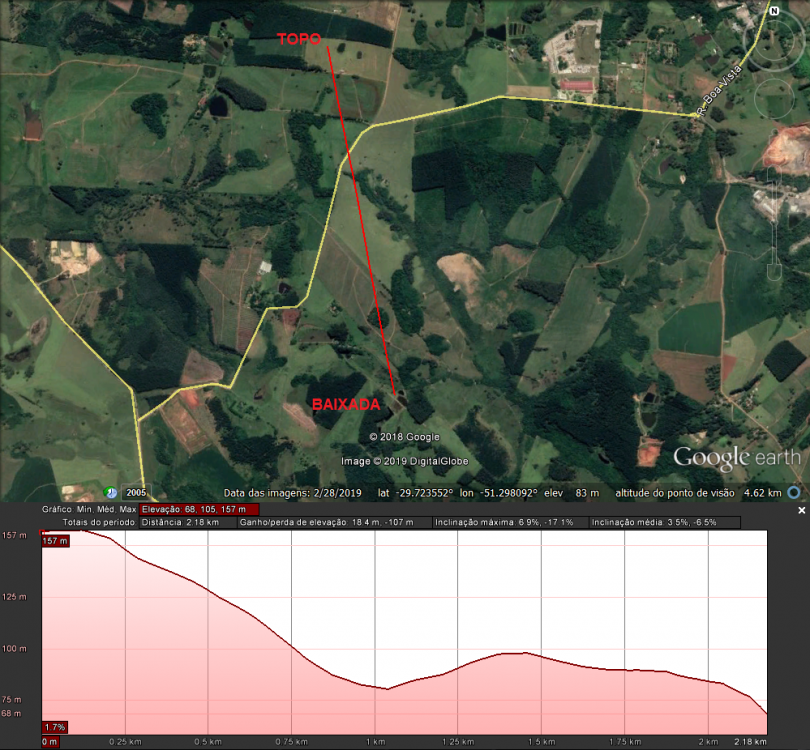Click the 2005 marker on the time slider

coord(136,492)
